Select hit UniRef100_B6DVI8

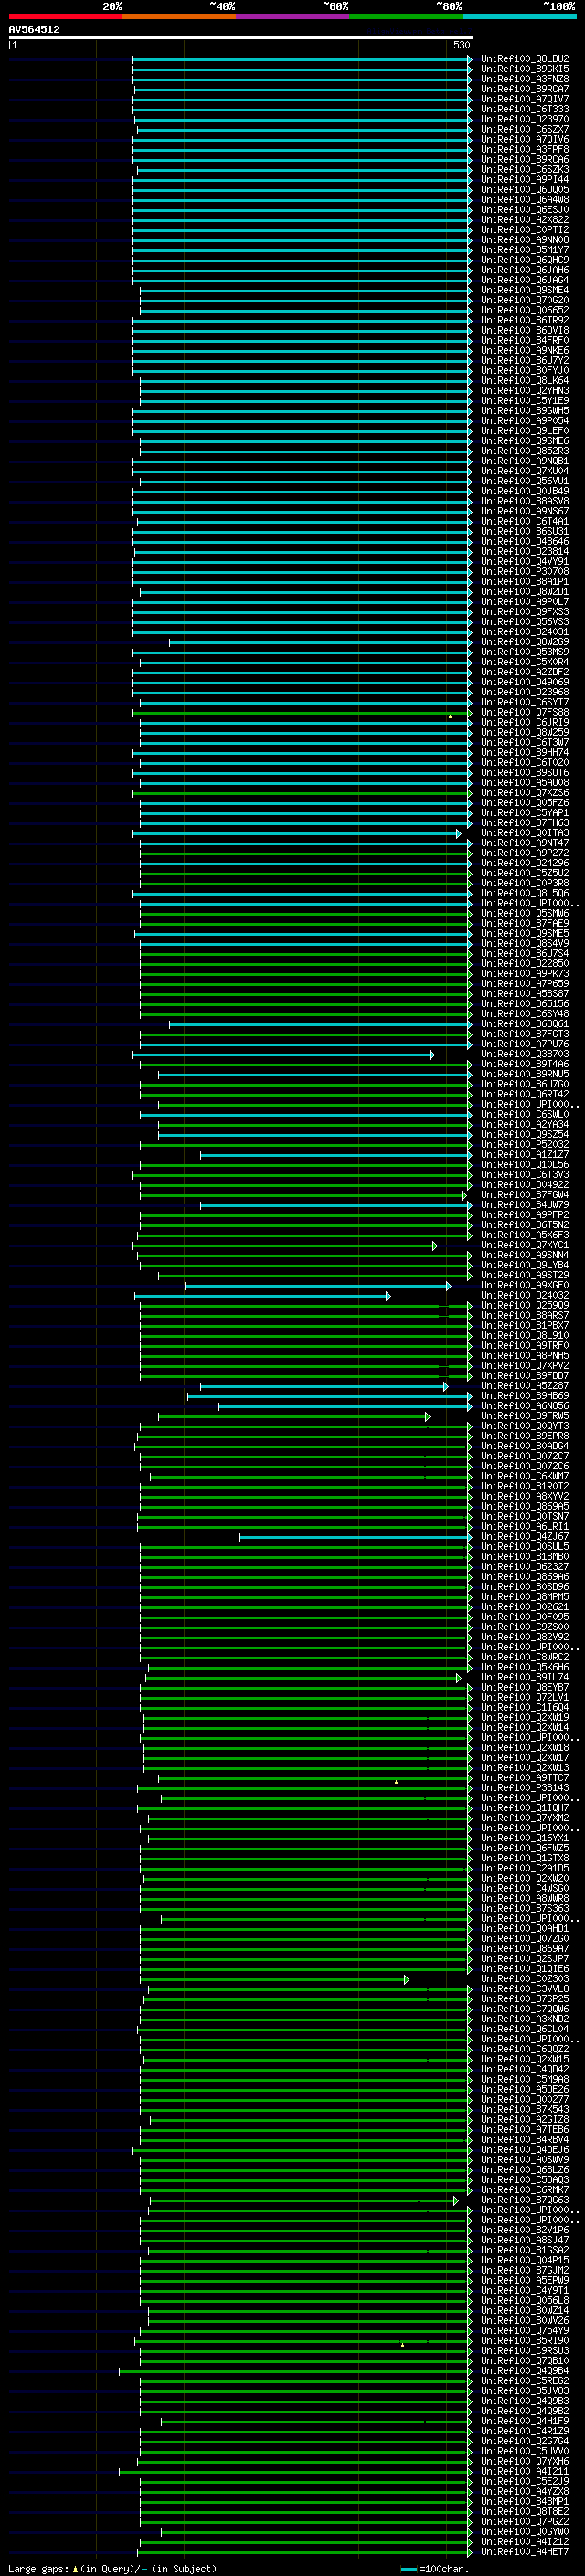coord(525,330)
